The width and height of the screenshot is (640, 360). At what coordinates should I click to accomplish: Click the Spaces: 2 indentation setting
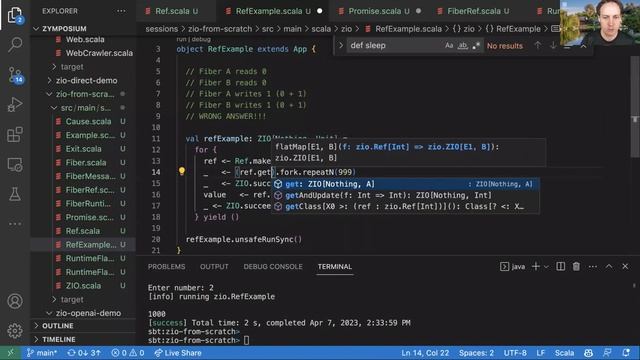click(476, 353)
